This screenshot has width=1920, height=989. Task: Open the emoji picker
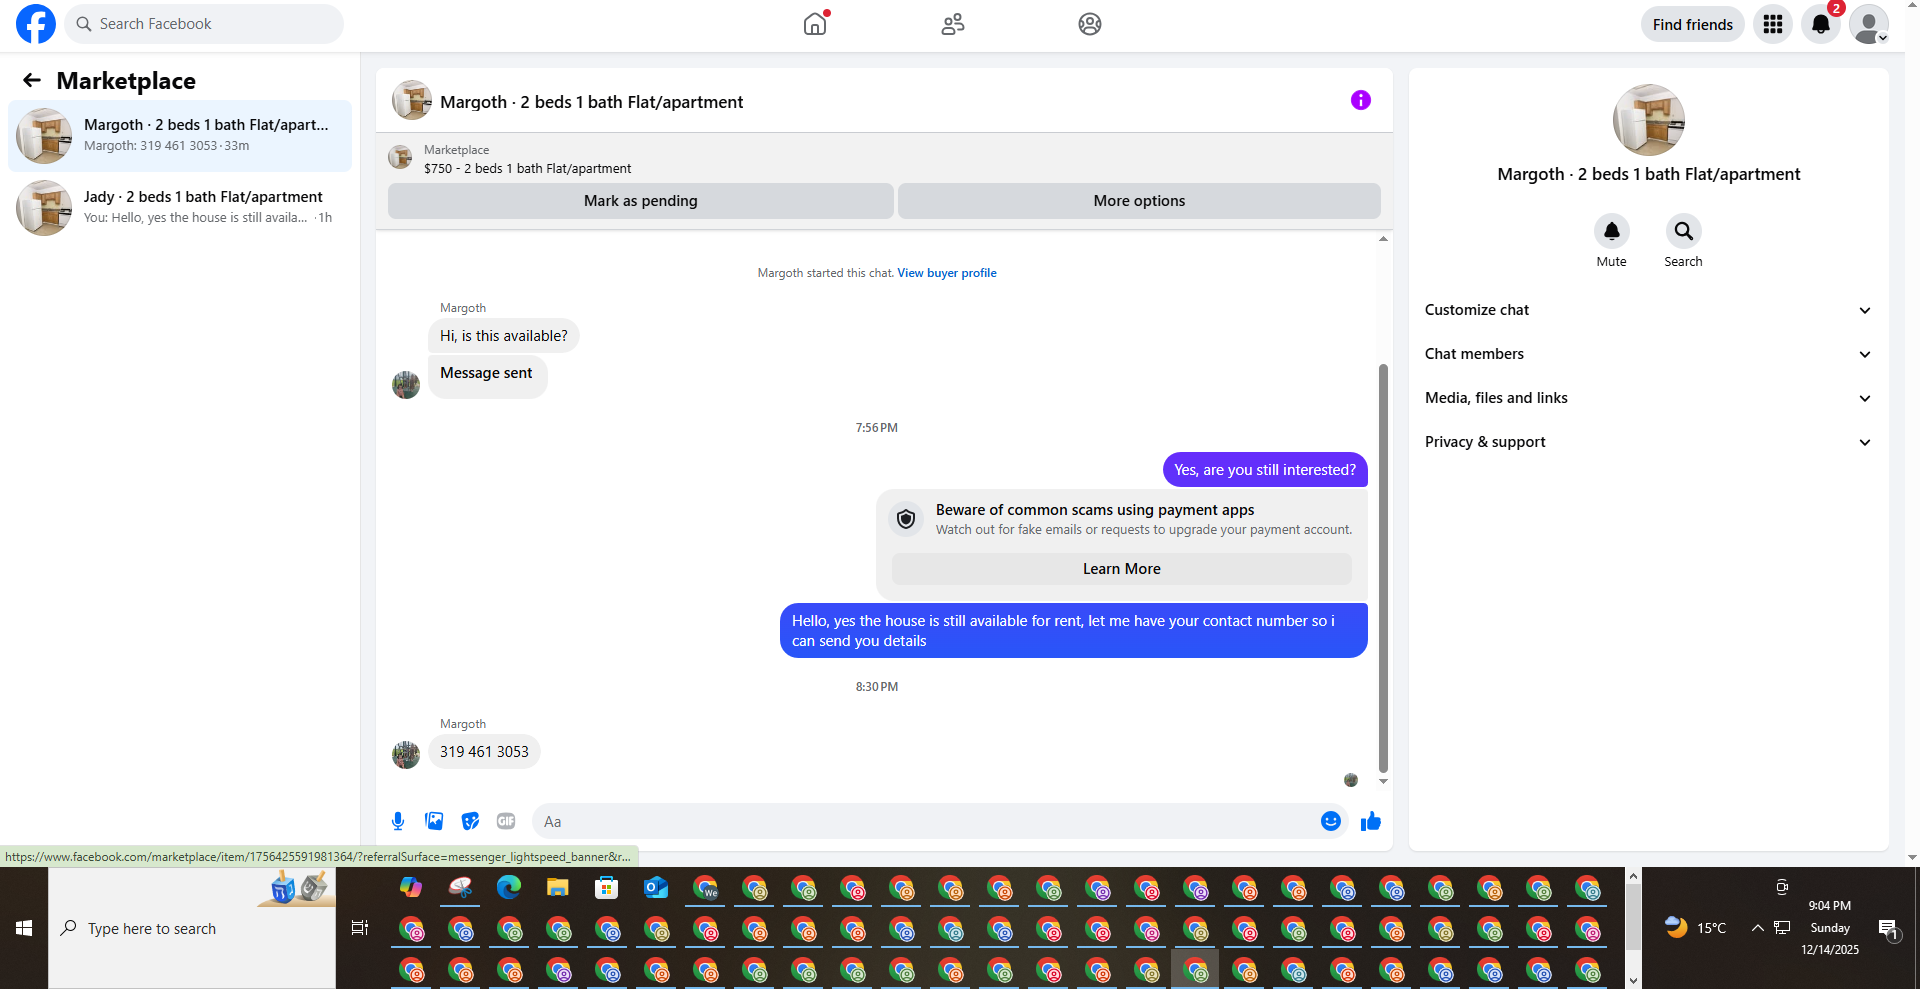[1331, 821]
